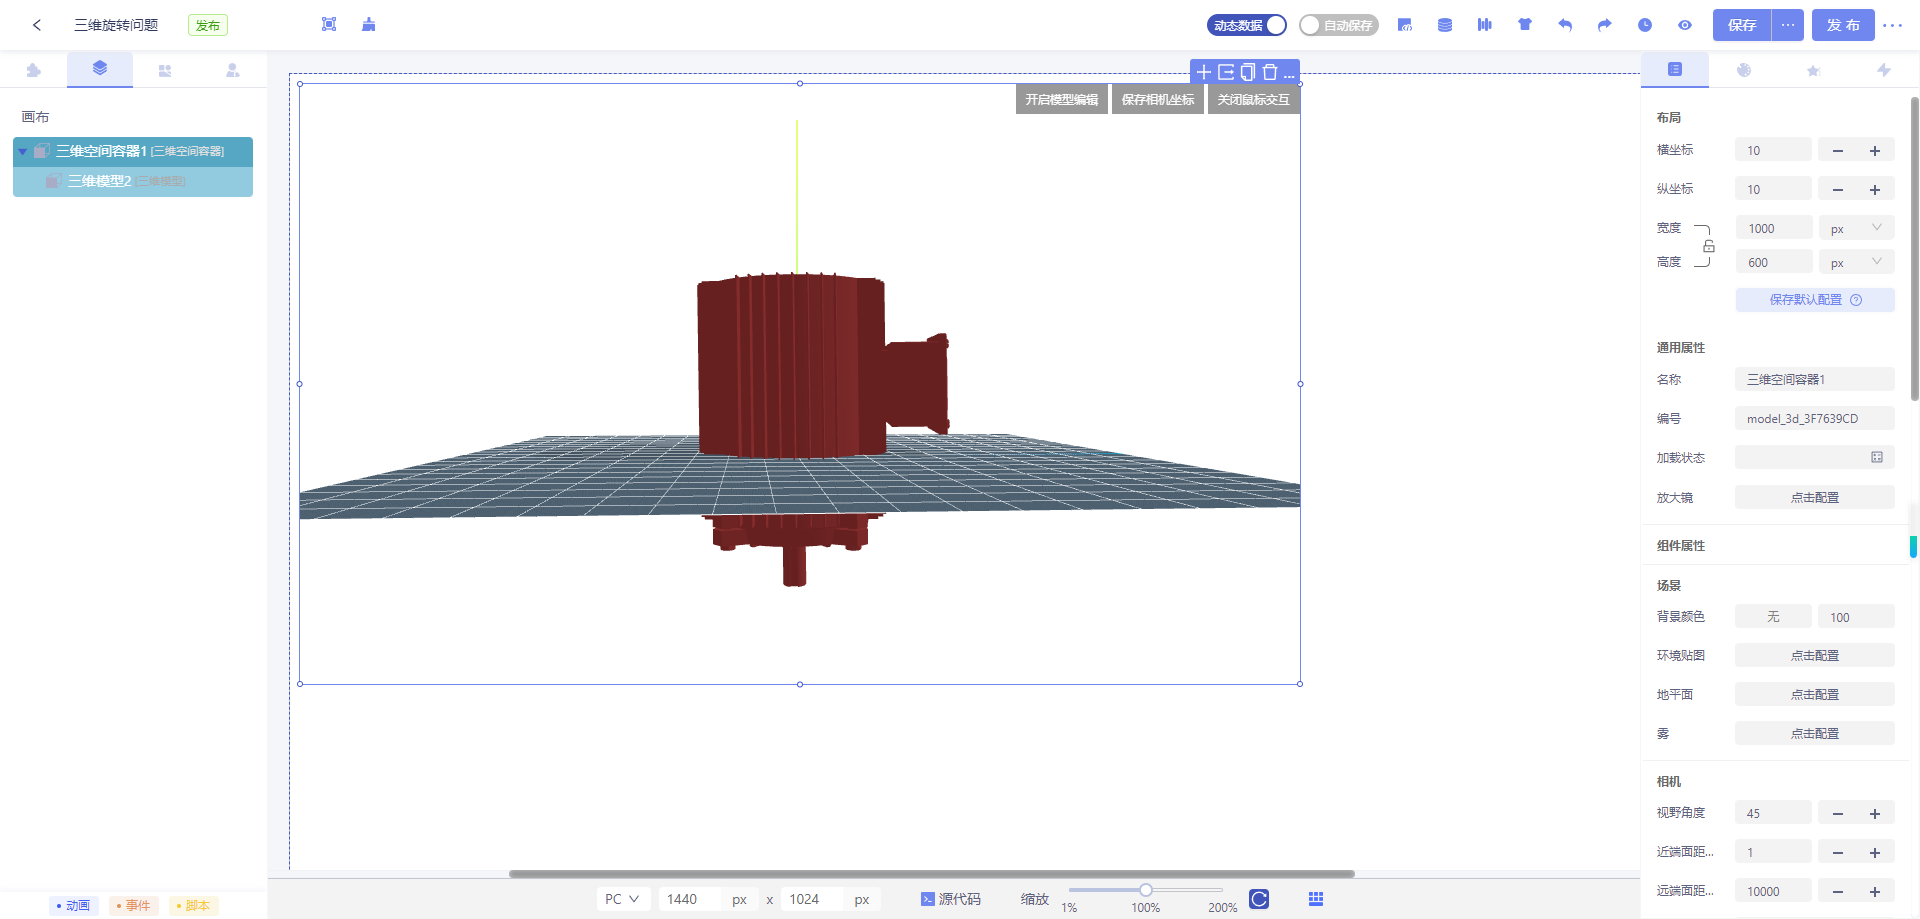Screen dimensions: 1920x919
Task: Click the 保存默认配置 button
Action: 1815,300
